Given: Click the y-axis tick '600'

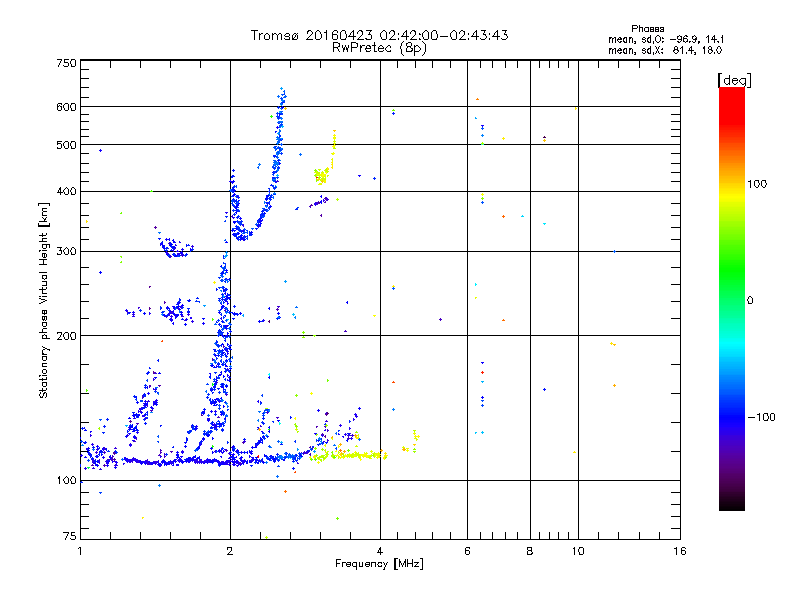Looking at the screenshot, I should 66,107.
